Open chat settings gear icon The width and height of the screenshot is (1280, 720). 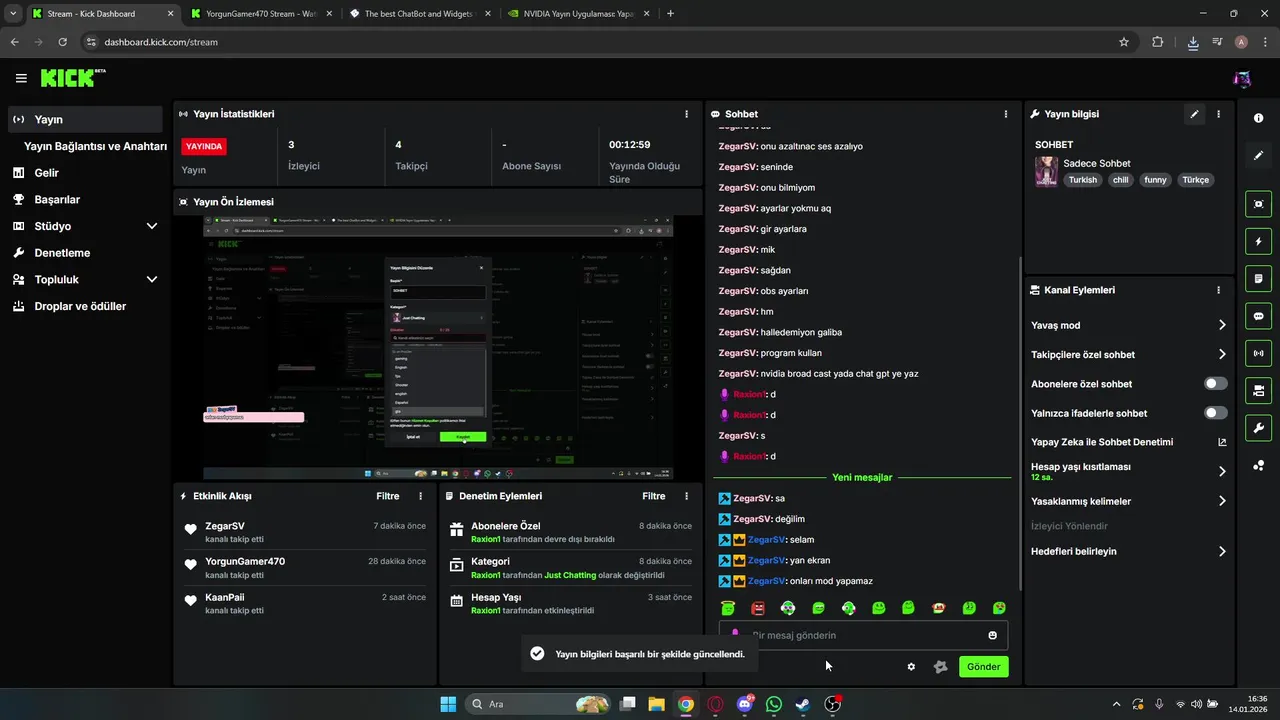click(x=911, y=667)
